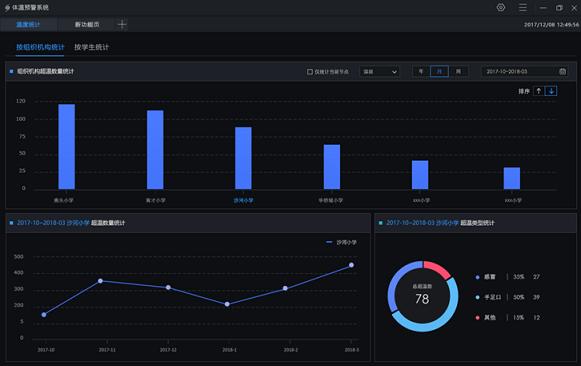
Task: Click the bar chart panel heading
Action: 45,71
